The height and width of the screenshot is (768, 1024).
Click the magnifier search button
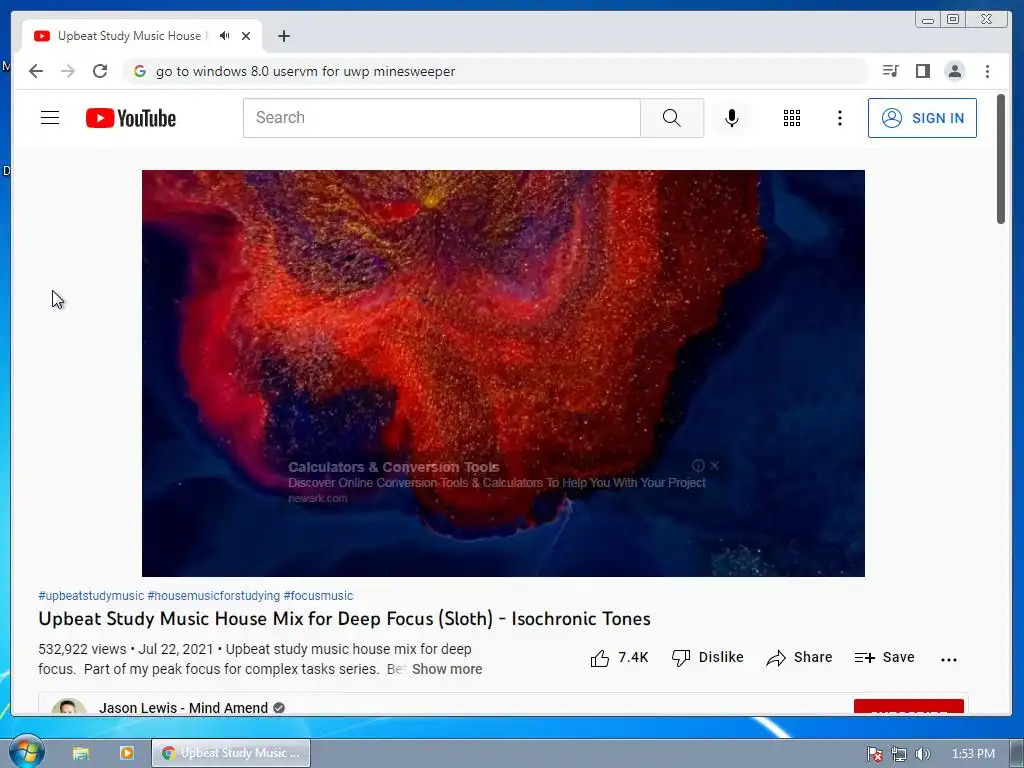tap(672, 118)
